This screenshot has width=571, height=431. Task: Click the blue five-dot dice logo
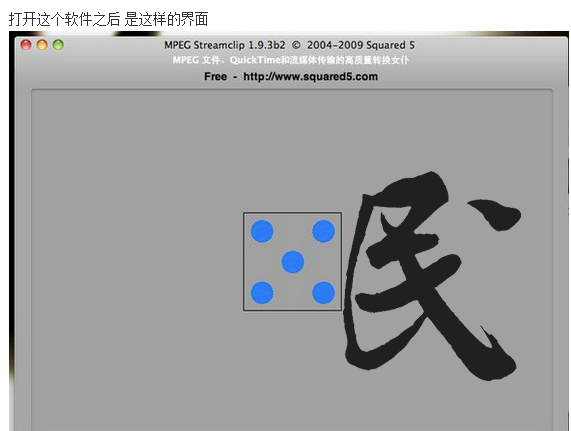tap(292, 262)
